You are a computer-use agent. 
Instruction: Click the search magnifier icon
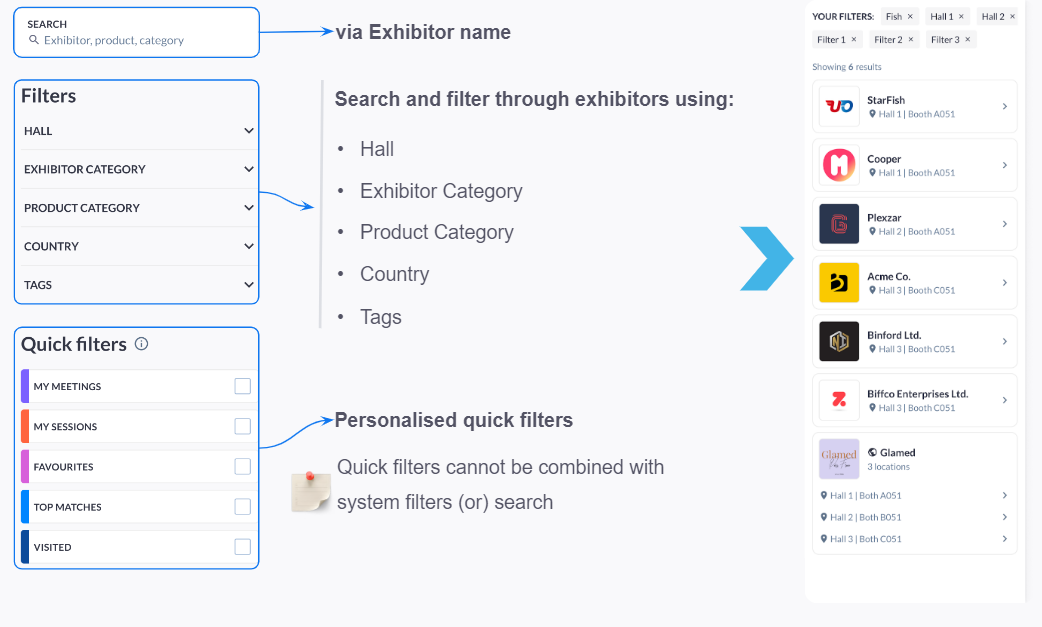pyautogui.click(x=34, y=40)
